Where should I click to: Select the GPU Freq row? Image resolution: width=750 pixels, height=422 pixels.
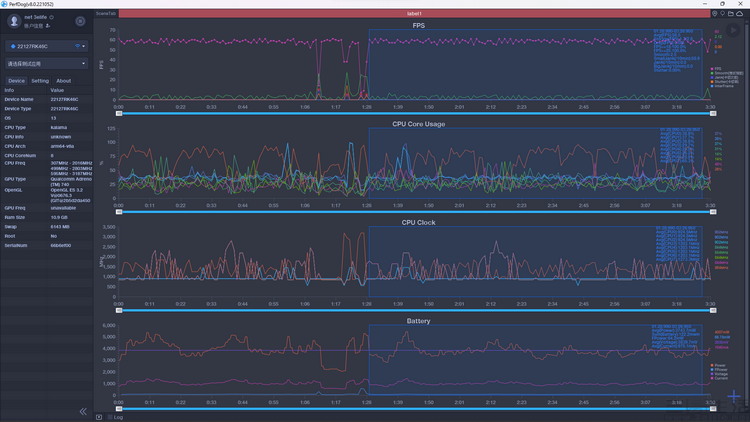[47, 208]
